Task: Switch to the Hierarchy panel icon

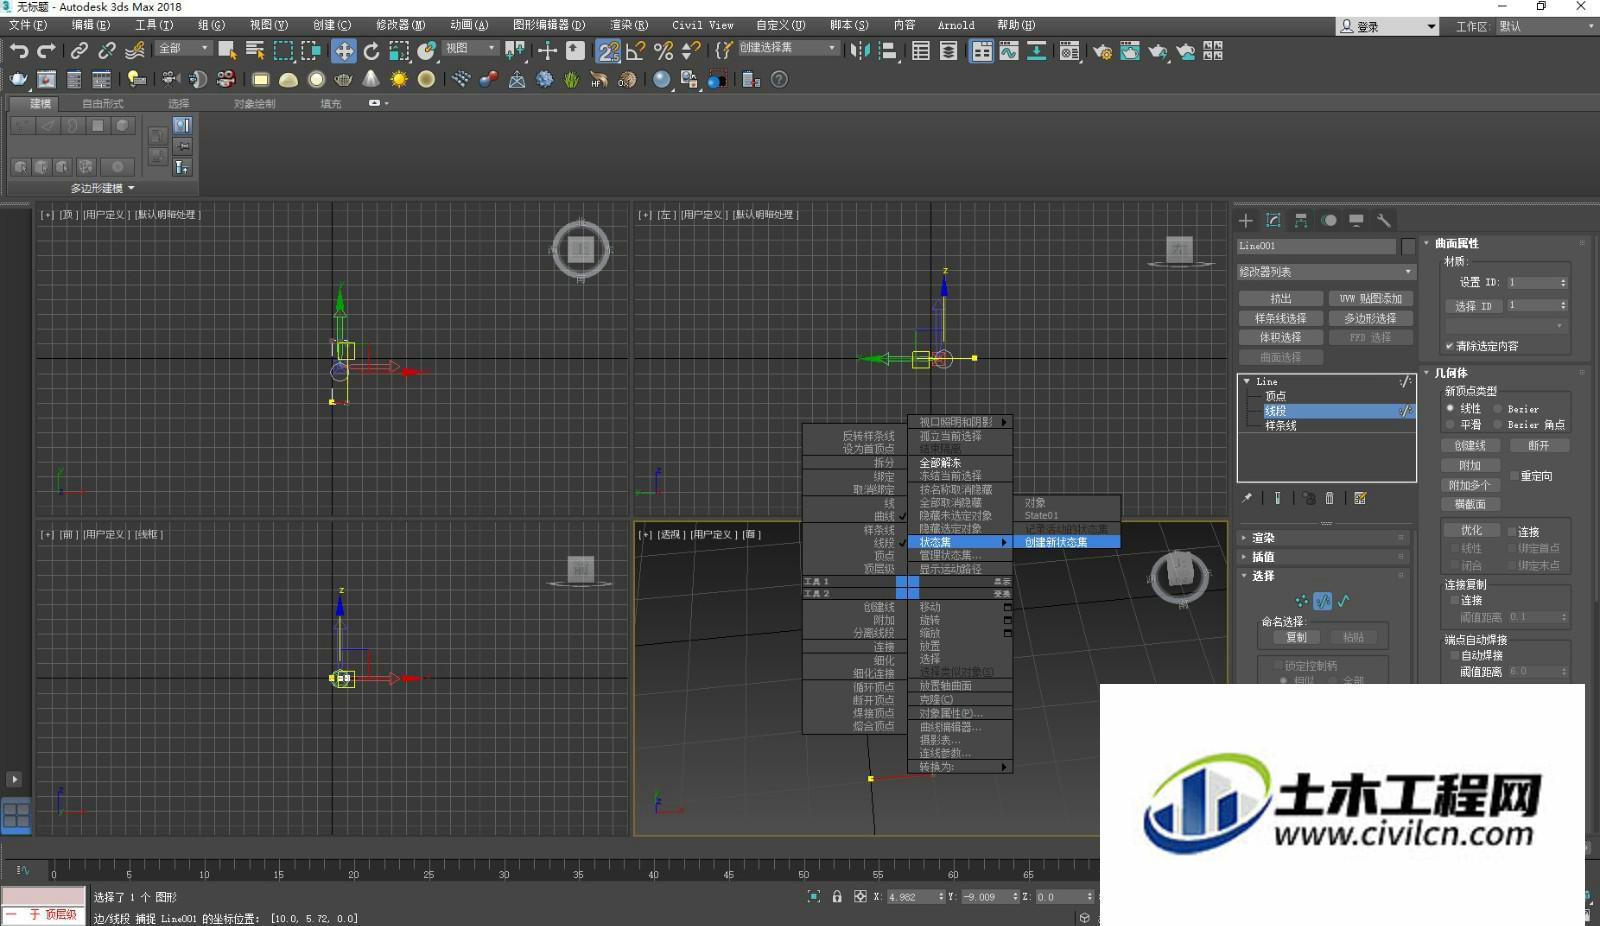Action: coord(1301,220)
